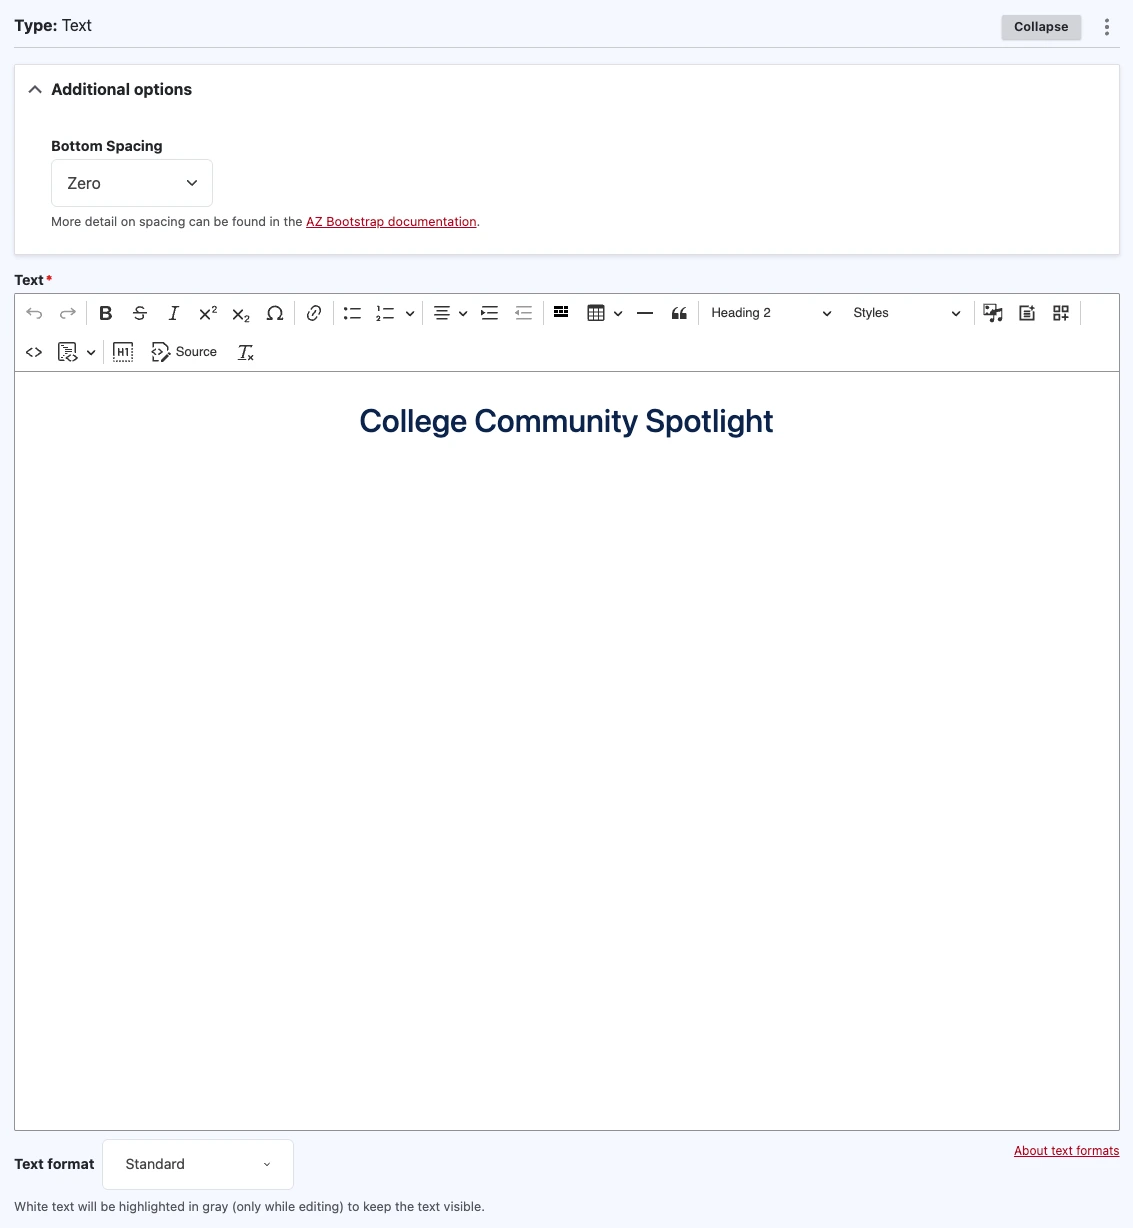The image size is (1133, 1228).
Task: Insert a horizontal line
Action: (x=645, y=313)
